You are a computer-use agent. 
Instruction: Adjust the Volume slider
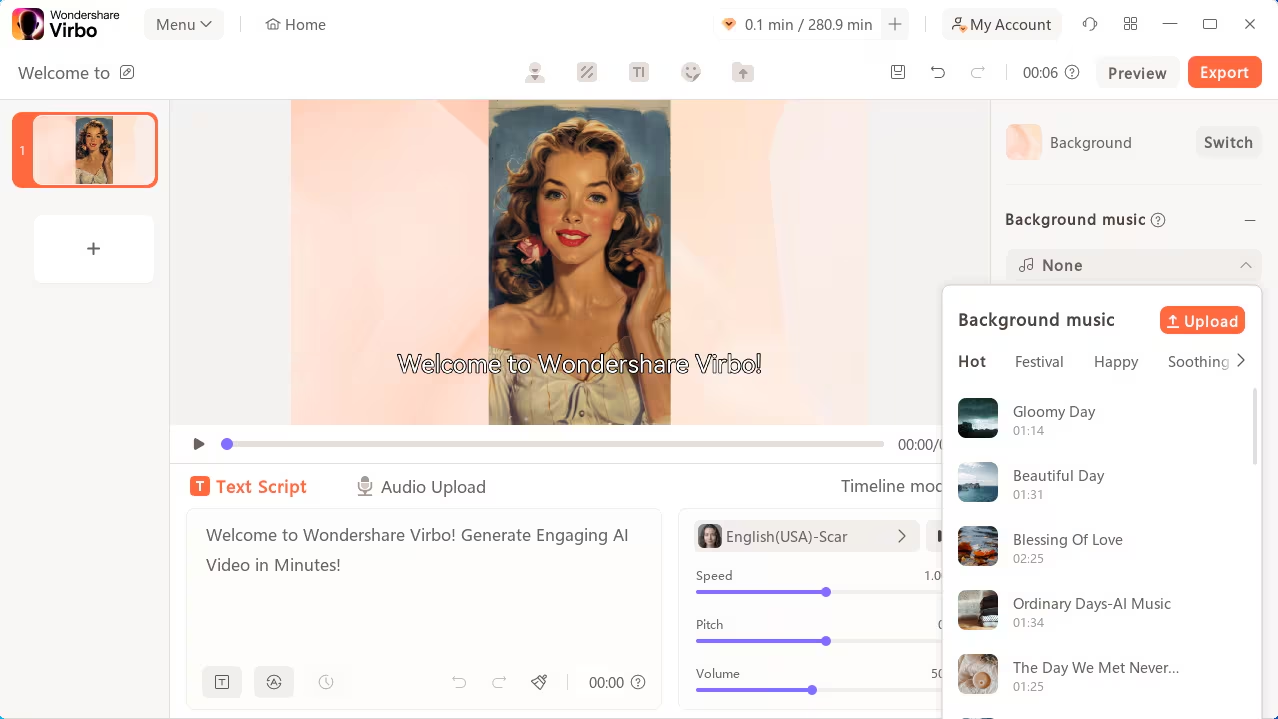(x=812, y=690)
